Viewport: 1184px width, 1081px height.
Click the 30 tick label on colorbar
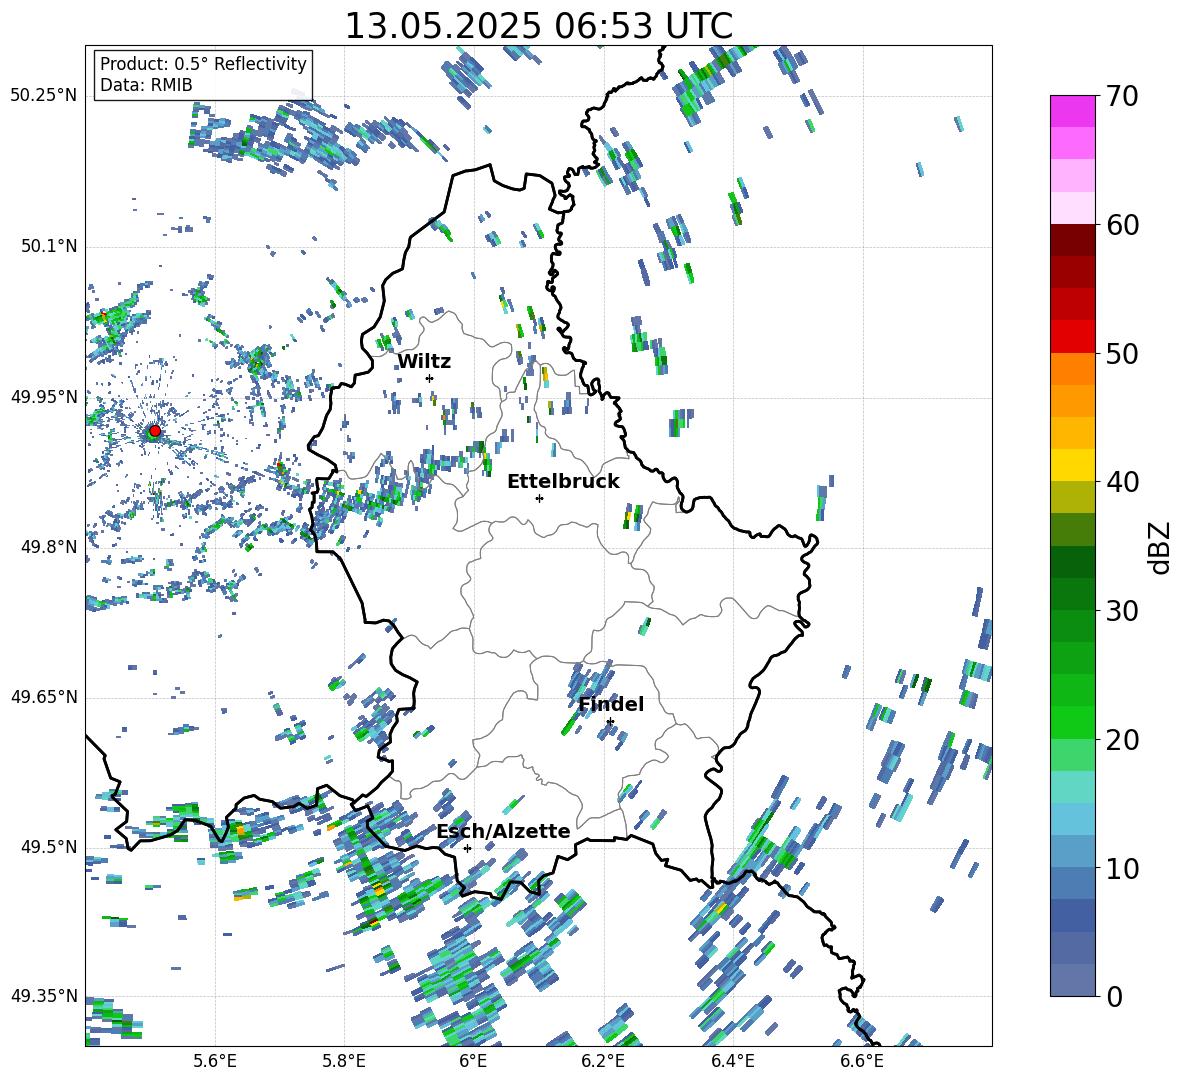coord(1122,611)
